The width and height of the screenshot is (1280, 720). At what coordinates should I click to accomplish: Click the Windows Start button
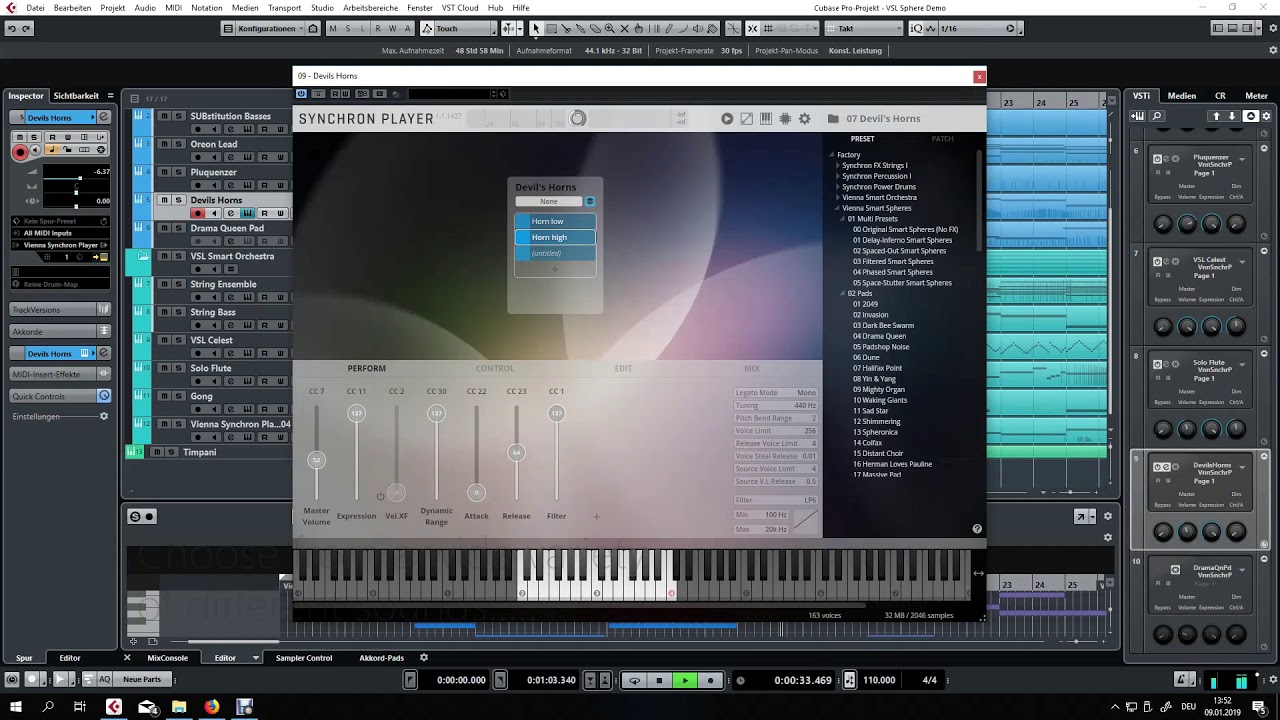[x=16, y=706]
